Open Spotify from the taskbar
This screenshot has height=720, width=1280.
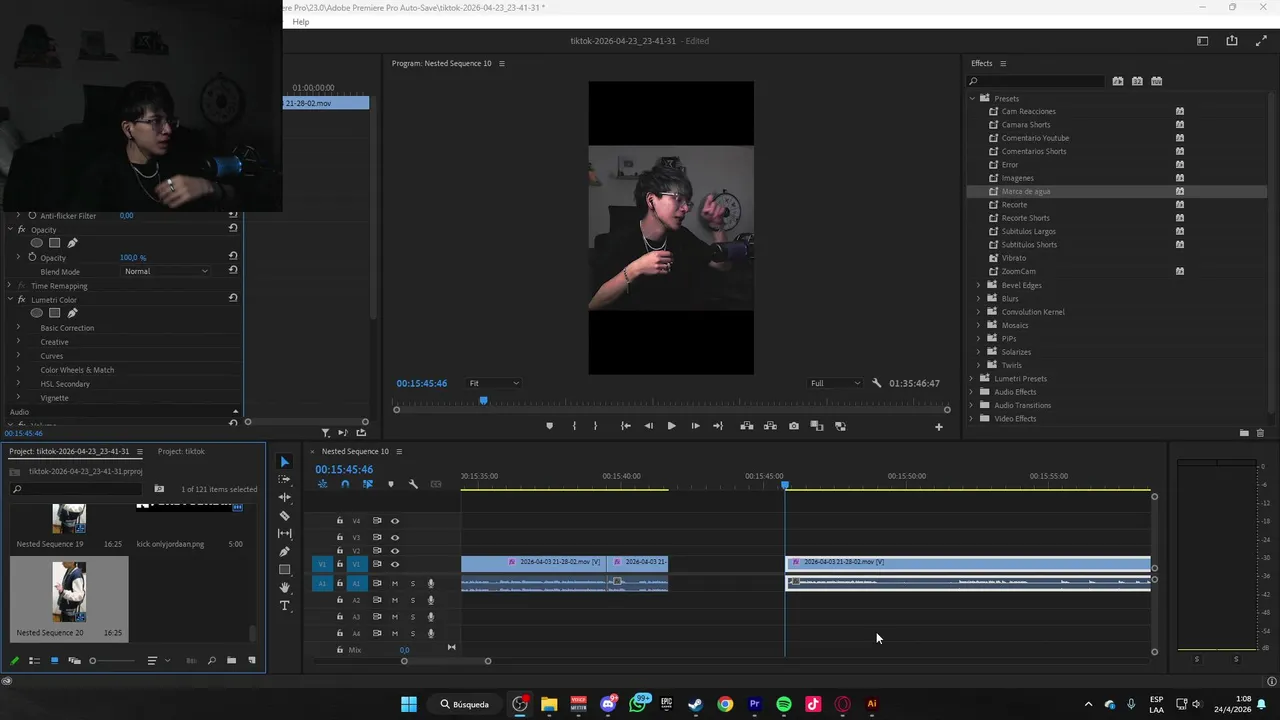click(x=784, y=704)
